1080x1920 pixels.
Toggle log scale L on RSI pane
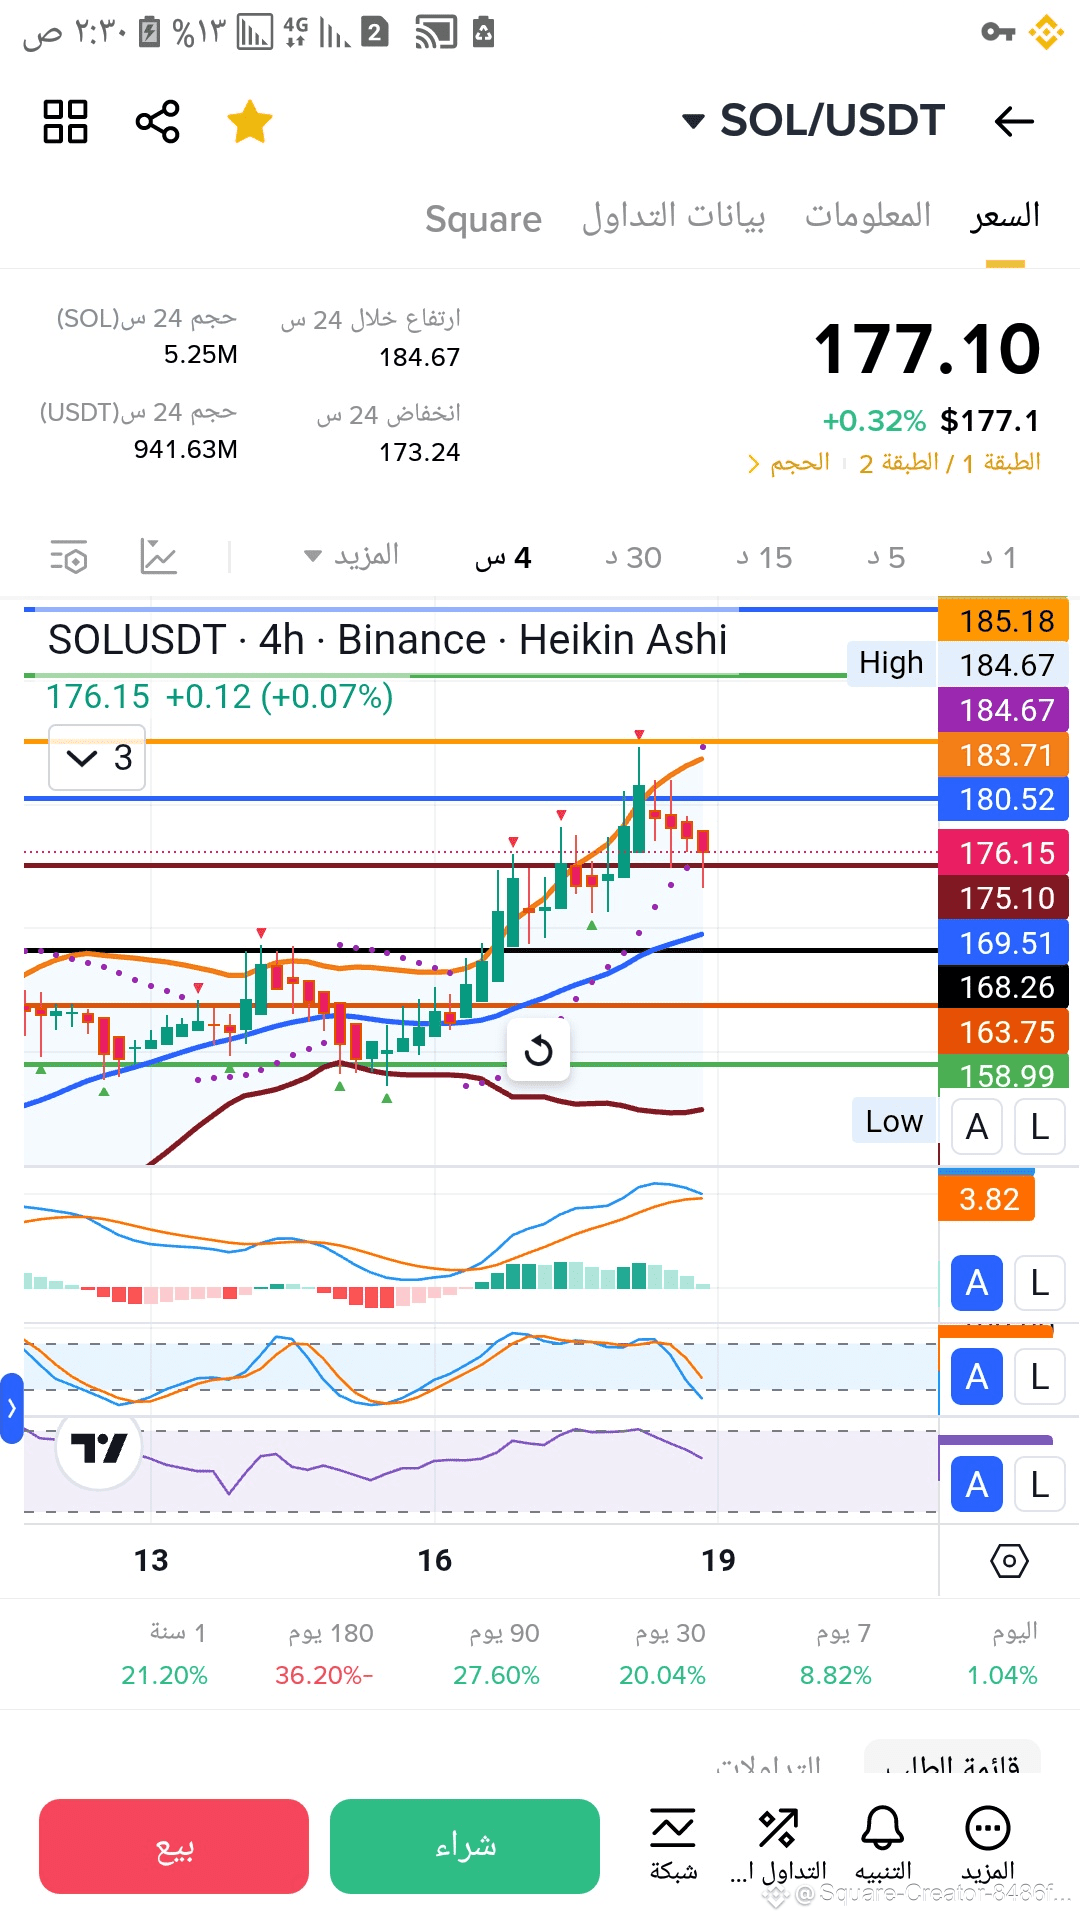[x=1040, y=1485]
